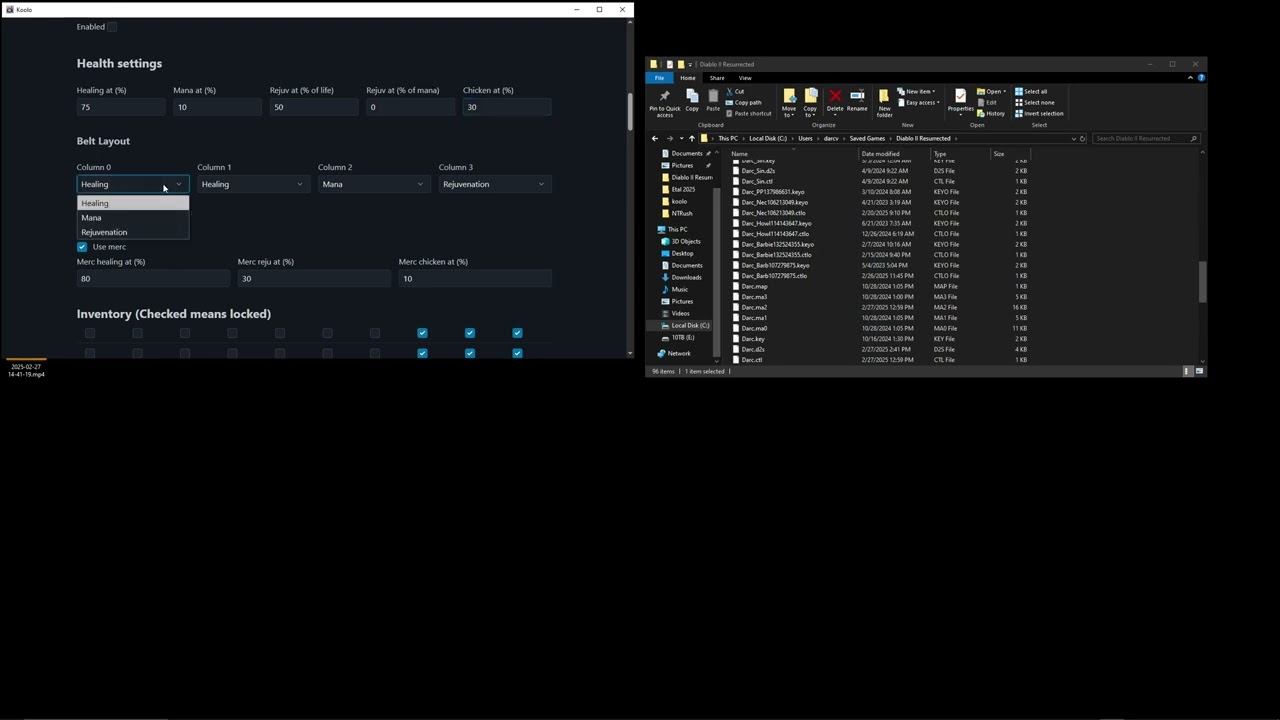Click the Cut scissors icon
Screen dimensions: 1280x720
coord(730,92)
